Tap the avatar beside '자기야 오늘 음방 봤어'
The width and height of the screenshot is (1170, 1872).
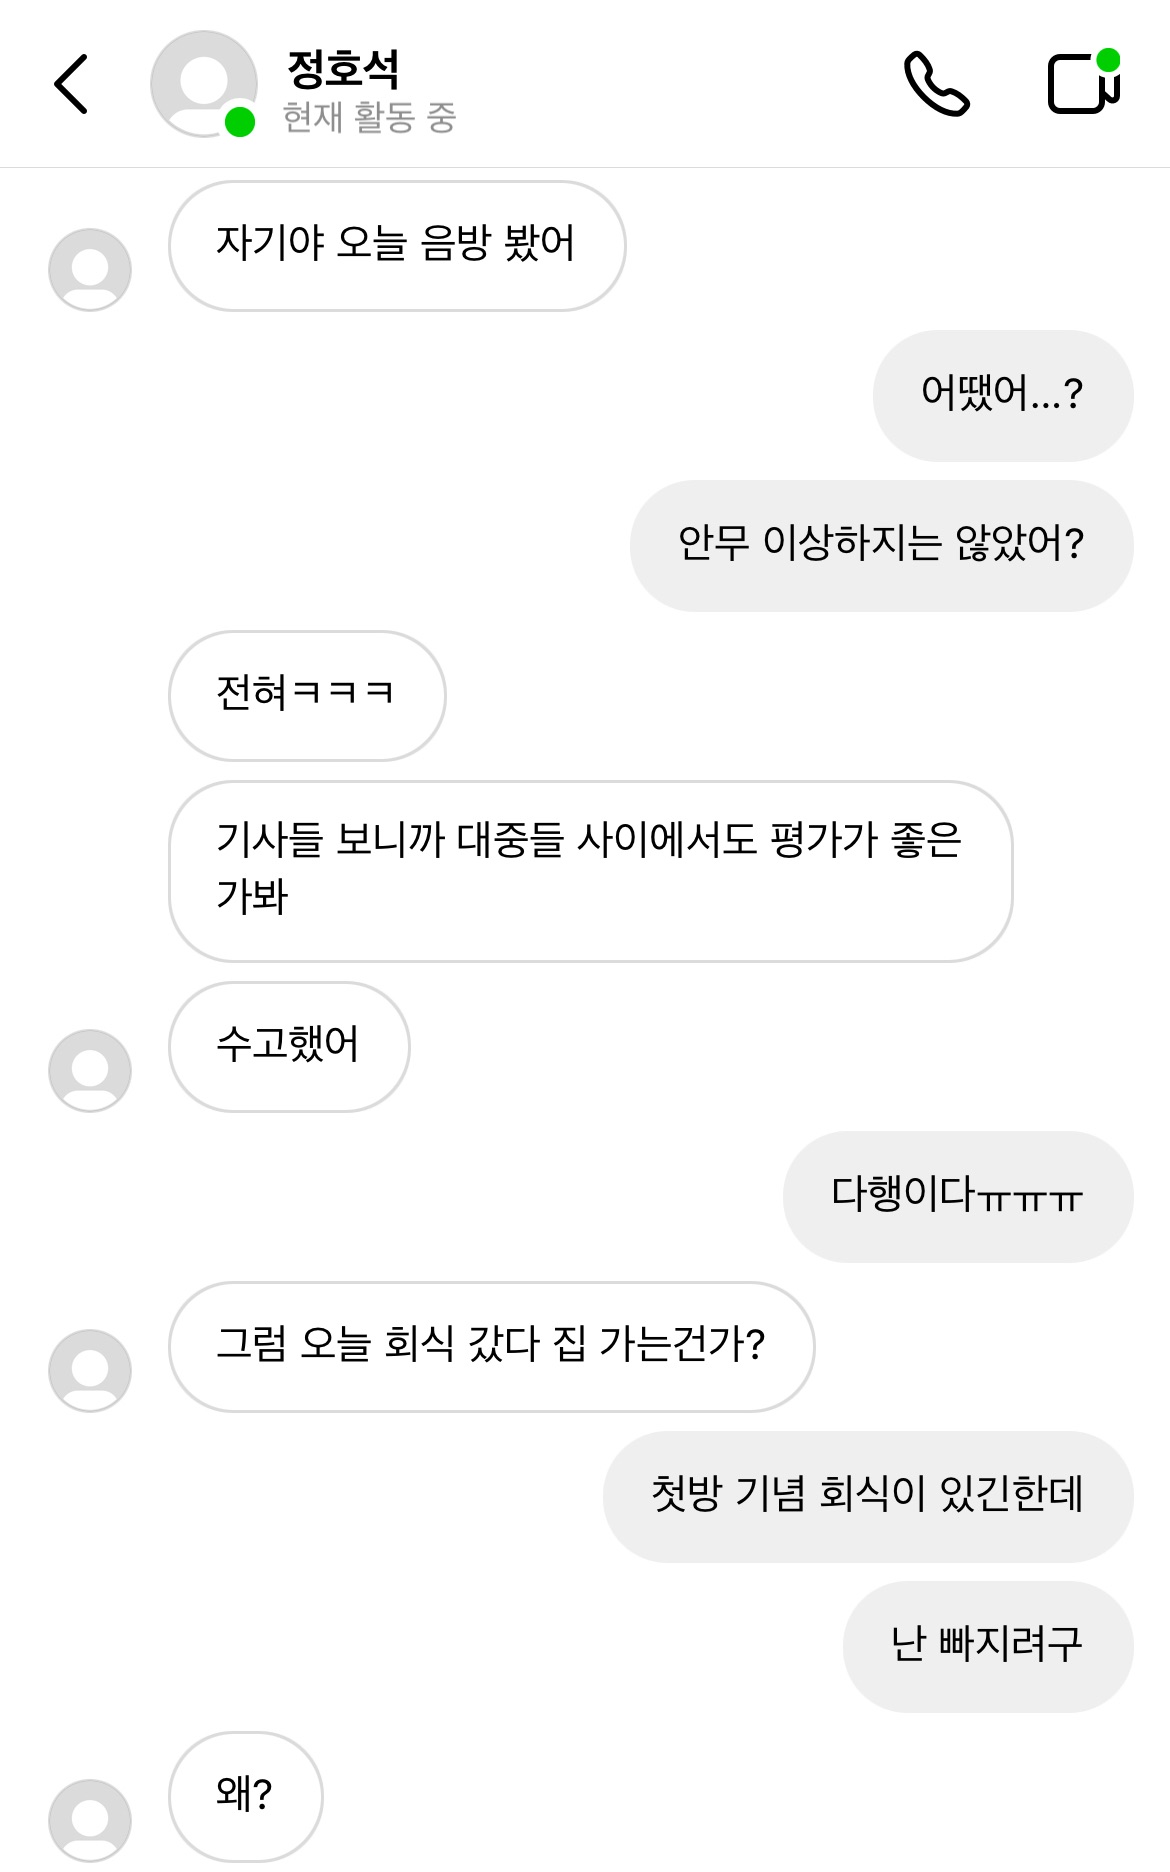tap(90, 270)
